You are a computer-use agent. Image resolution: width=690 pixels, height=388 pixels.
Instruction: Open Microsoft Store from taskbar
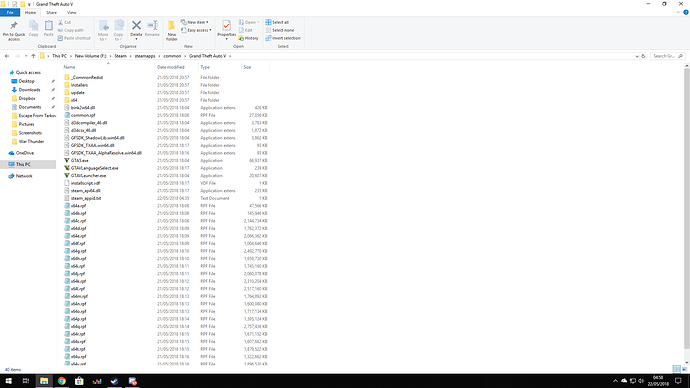pos(79,381)
